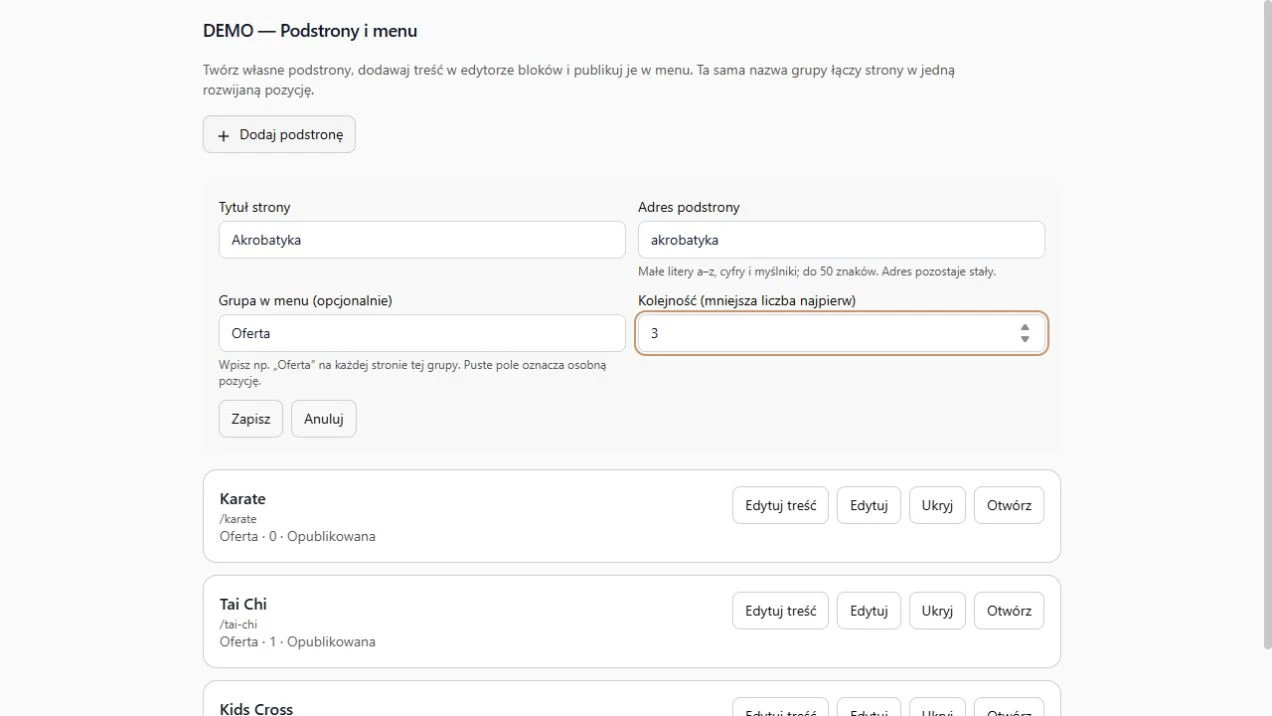1272x716 pixels.
Task: Click the 'DEMO — Podstrony i menu' heading
Action: tap(310, 31)
